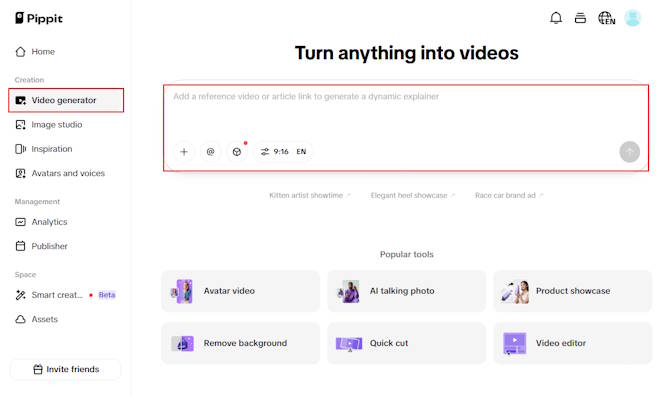Image resolution: width=660 pixels, height=397 pixels.
Task: Click the Video editor thumbnail icon
Action: click(515, 344)
